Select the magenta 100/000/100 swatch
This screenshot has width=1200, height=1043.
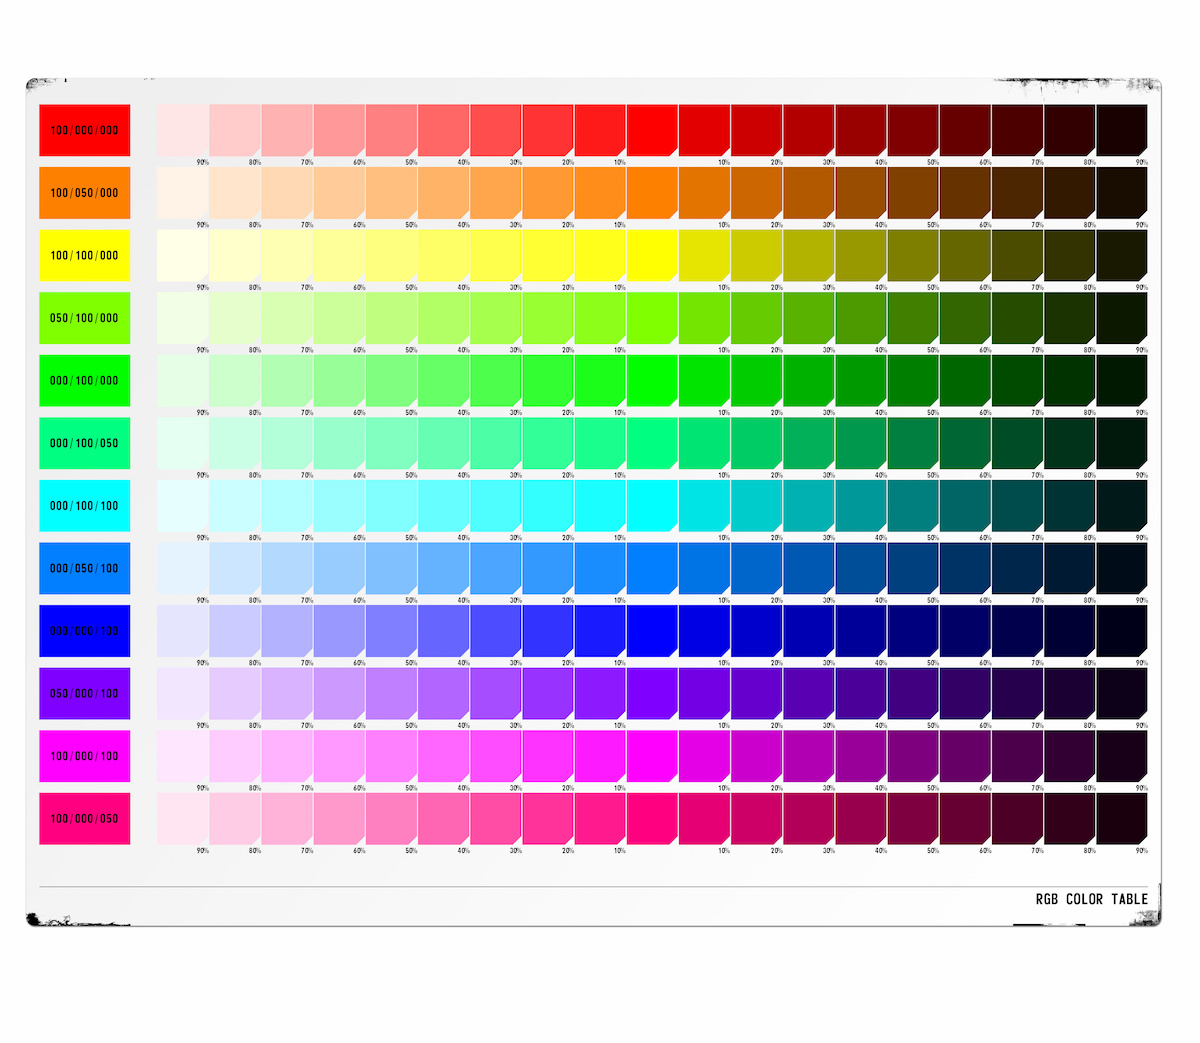(x=84, y=757)
